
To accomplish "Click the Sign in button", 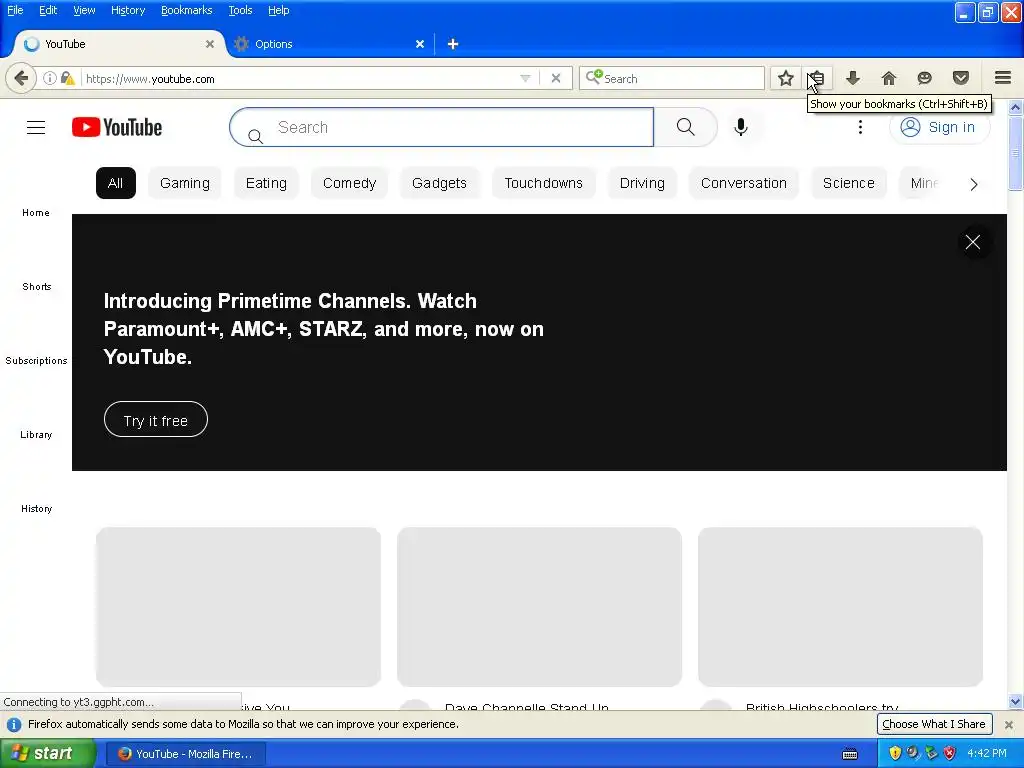I will click(x=939, y=127).
